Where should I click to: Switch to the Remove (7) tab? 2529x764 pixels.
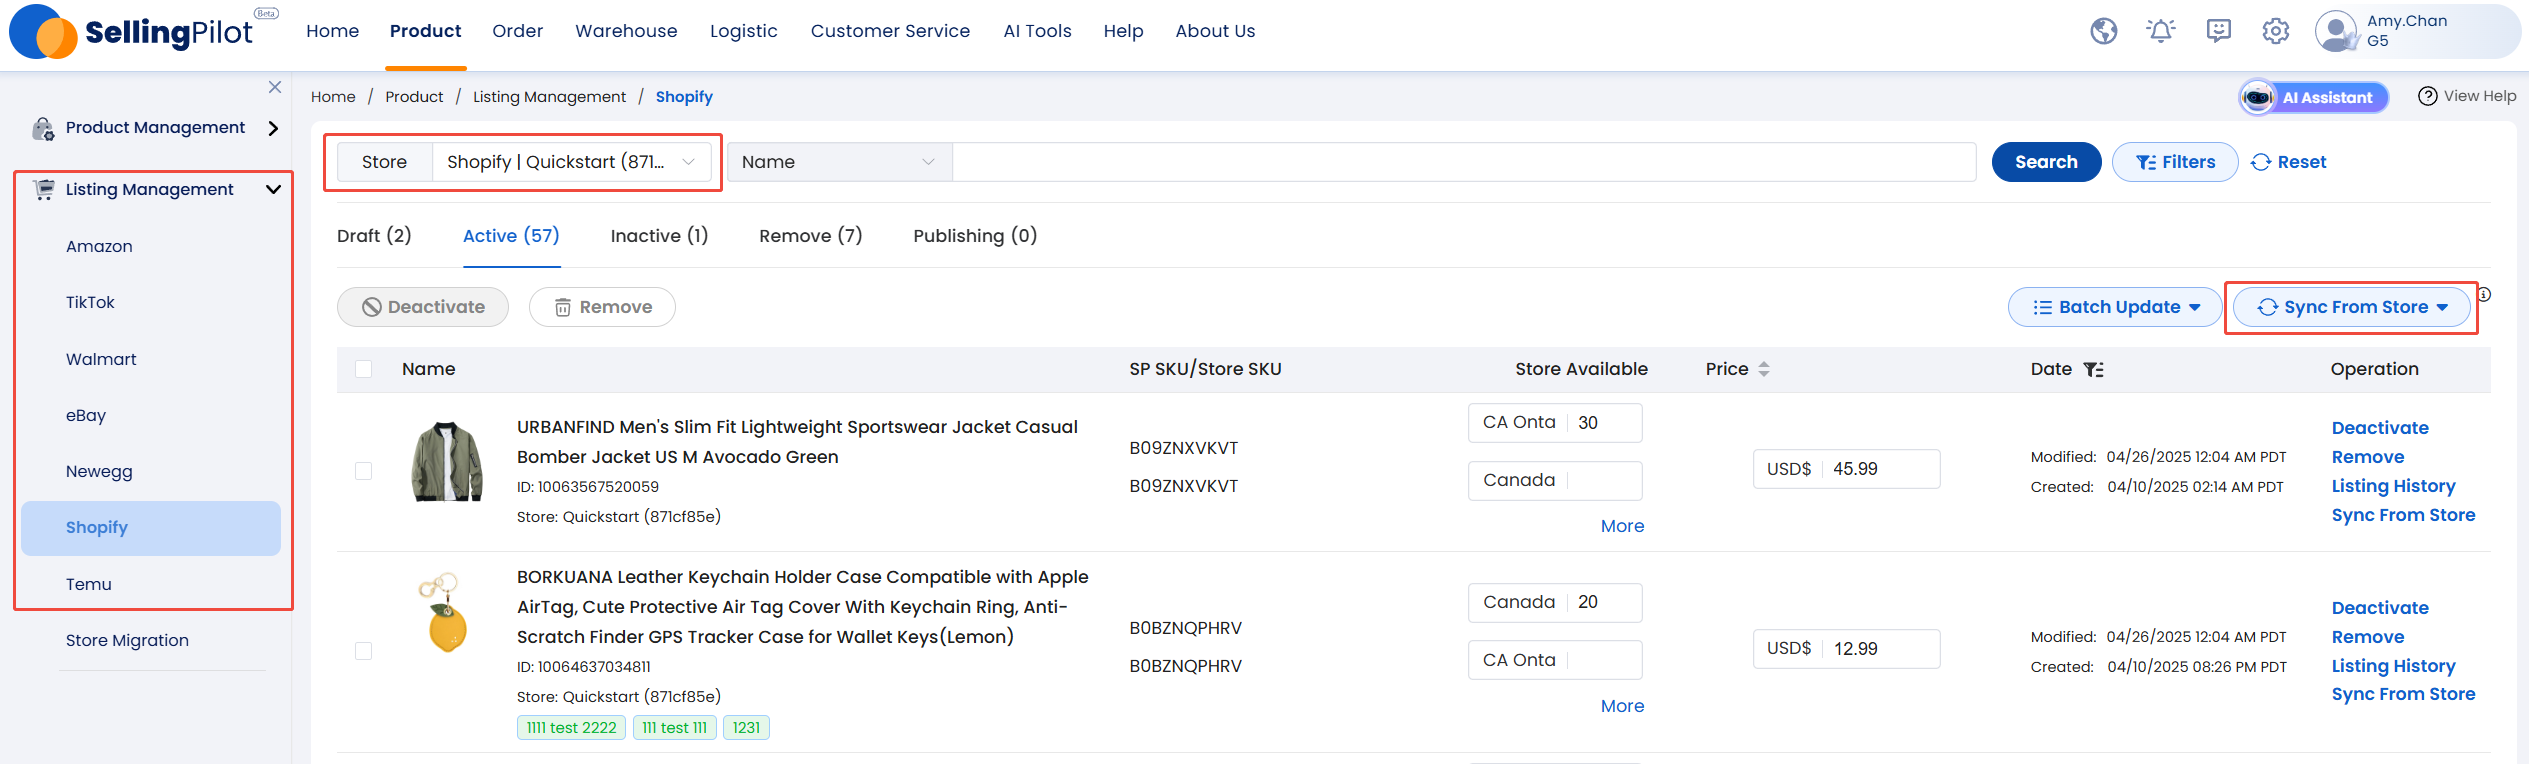pos(810,236)
